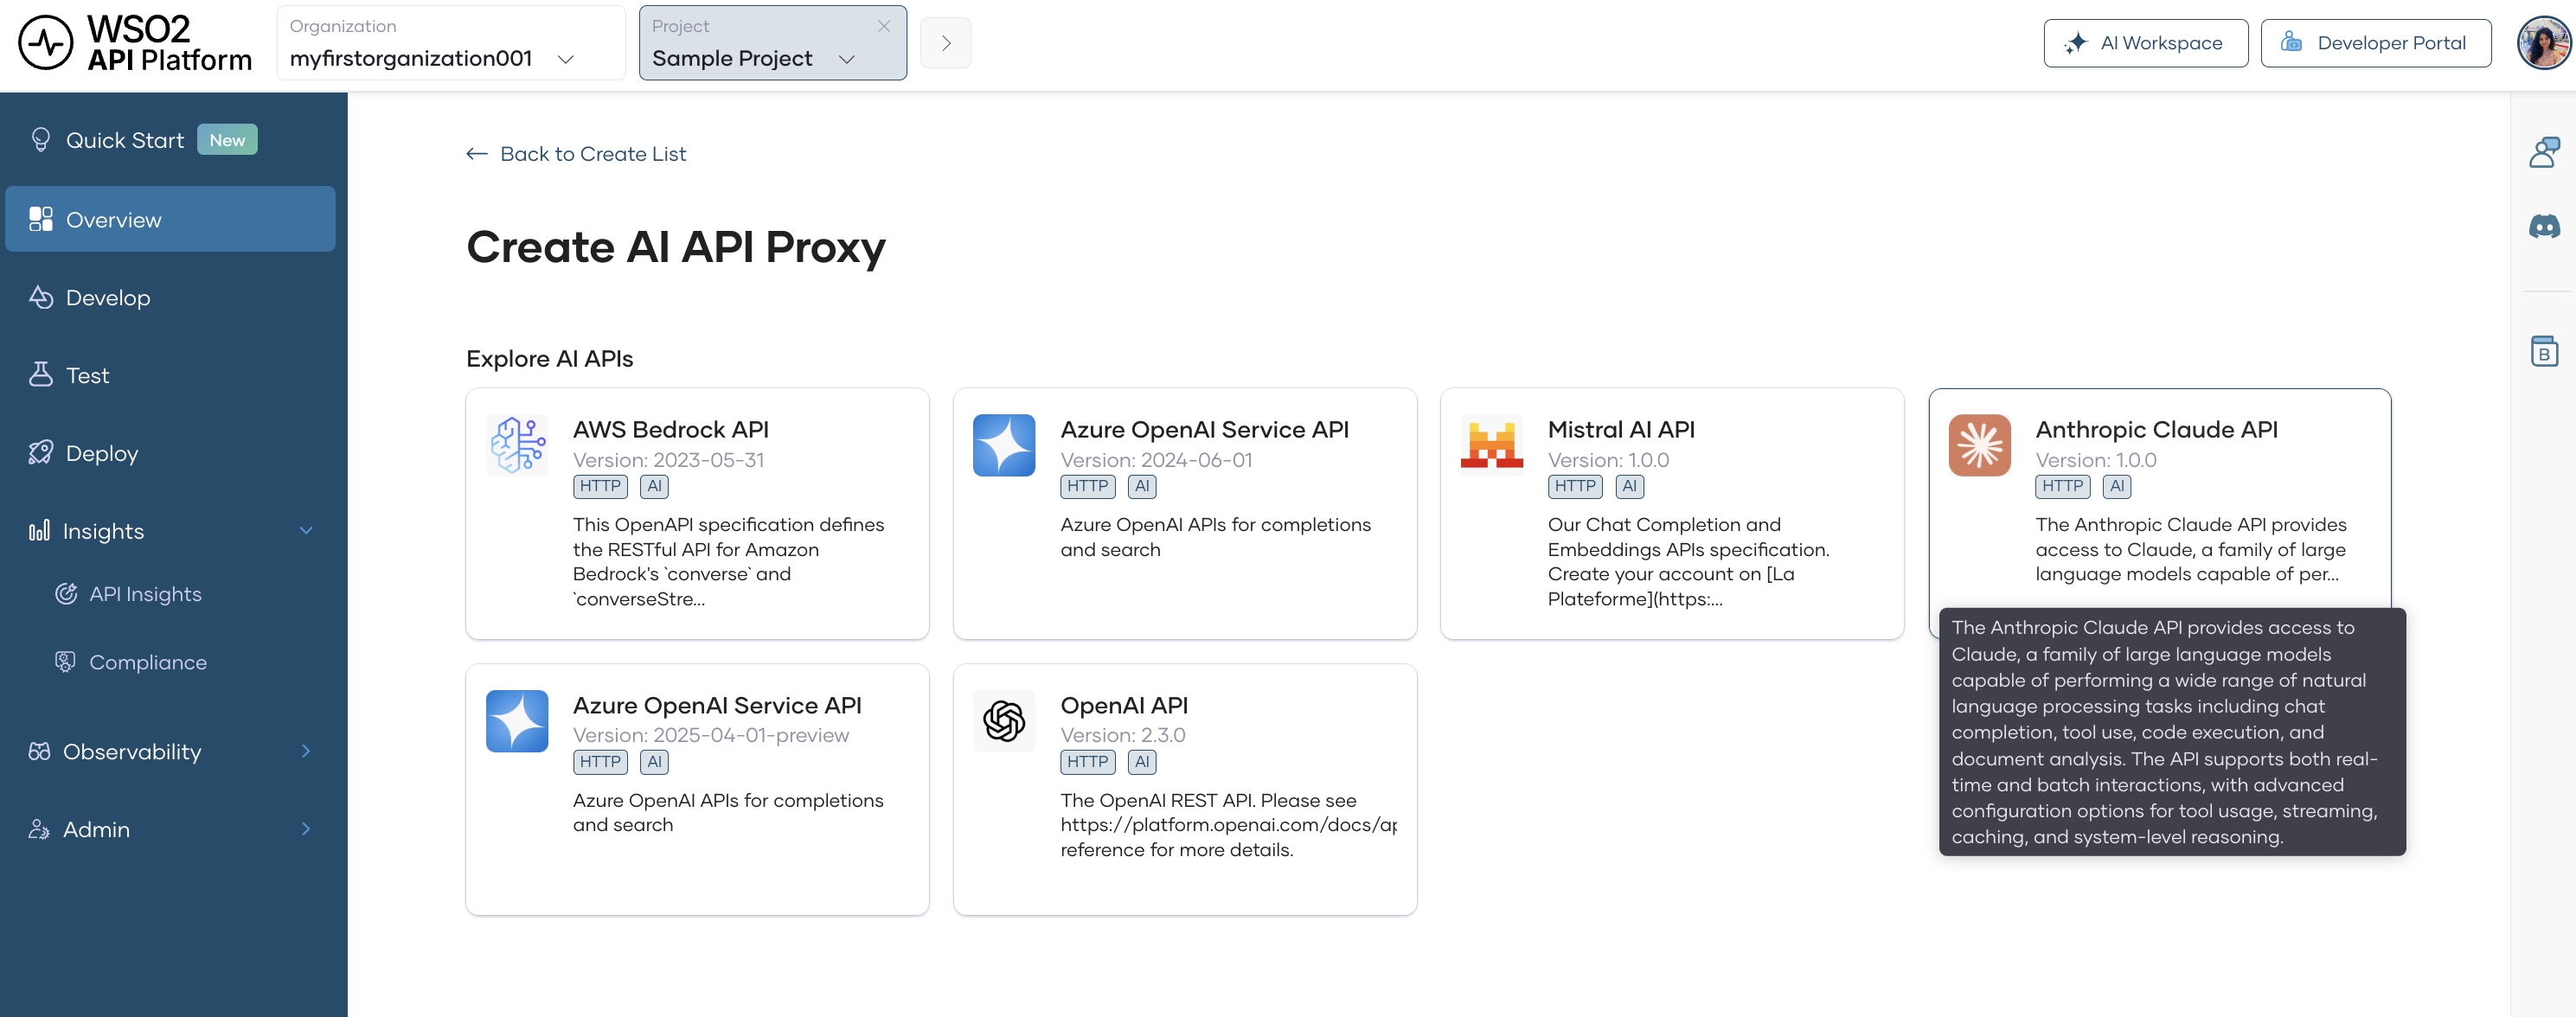
Task: Click the AI Workspace sparkle icon
Action: (2075, 43)
